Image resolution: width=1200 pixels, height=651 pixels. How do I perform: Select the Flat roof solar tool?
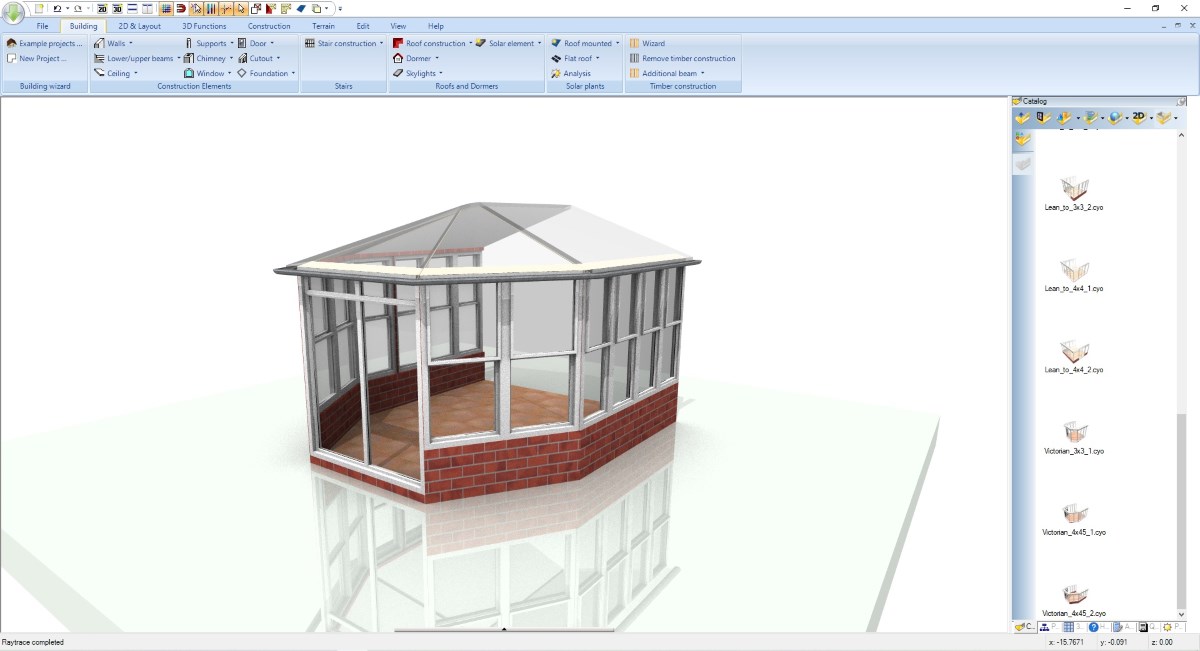[x=574, y=58]
